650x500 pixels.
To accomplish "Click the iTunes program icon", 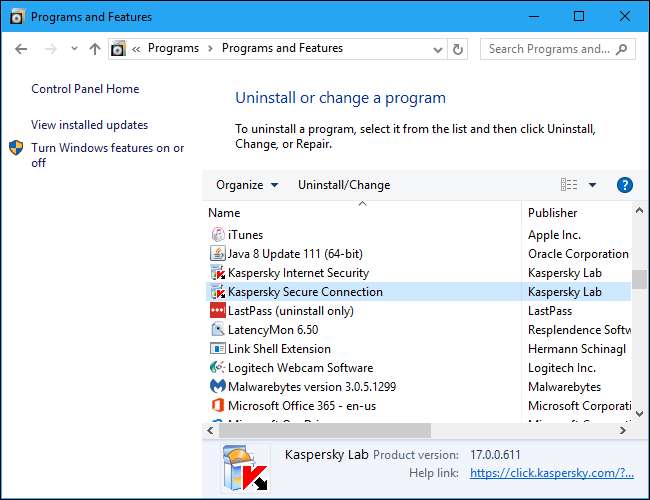I will tap(218, 235).
